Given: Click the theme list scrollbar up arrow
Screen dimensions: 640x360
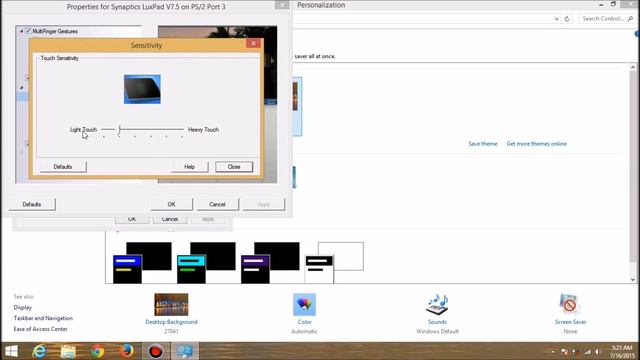Looking at the screenshot, I should (x=633, y=67).
